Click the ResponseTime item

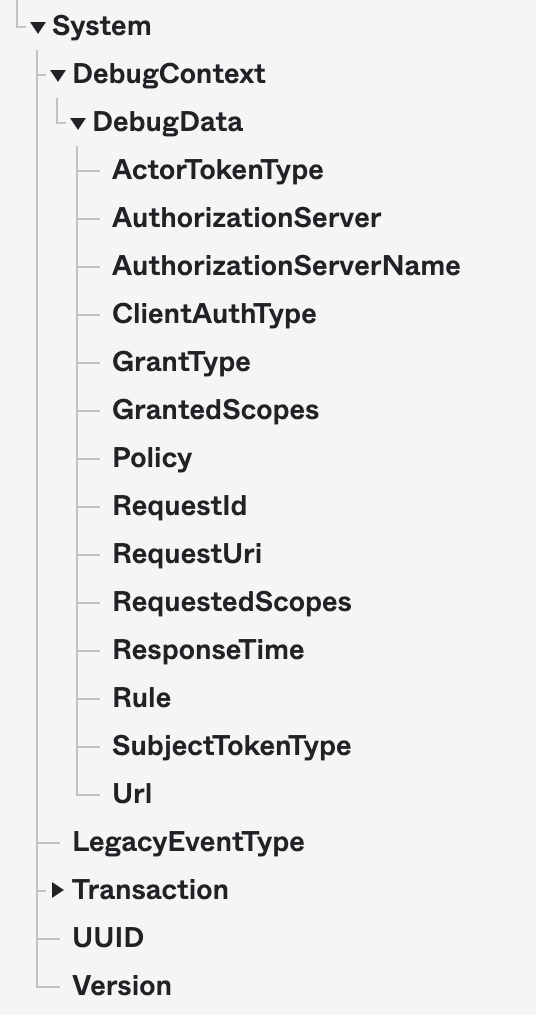[x=208, y=649]
